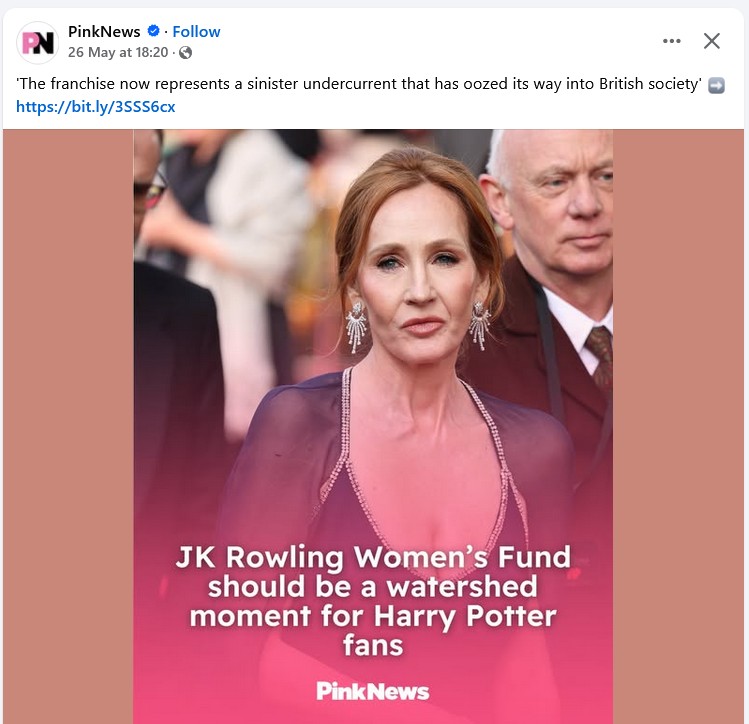Screen dimensions: 749x724
Task: Click the blue verified badge
Action: click(x=153, y=32)
